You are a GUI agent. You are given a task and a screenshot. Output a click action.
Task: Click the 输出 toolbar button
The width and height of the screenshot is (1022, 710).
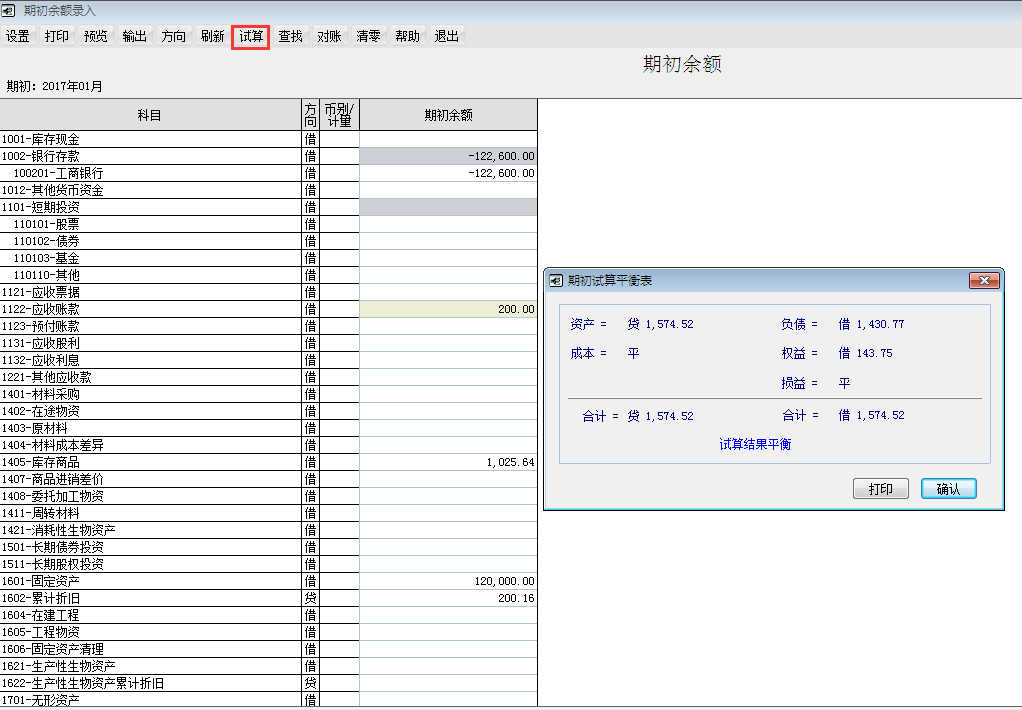click(135, 37)
